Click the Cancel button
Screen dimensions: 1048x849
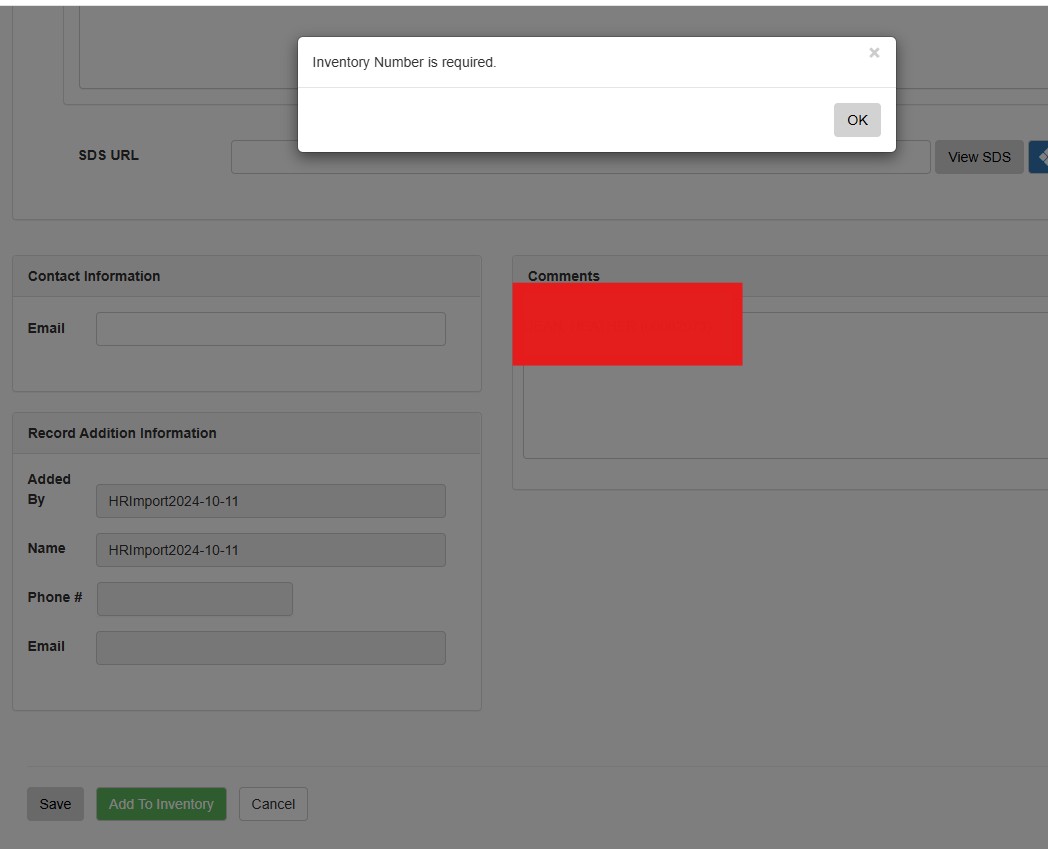pos(273,804)
